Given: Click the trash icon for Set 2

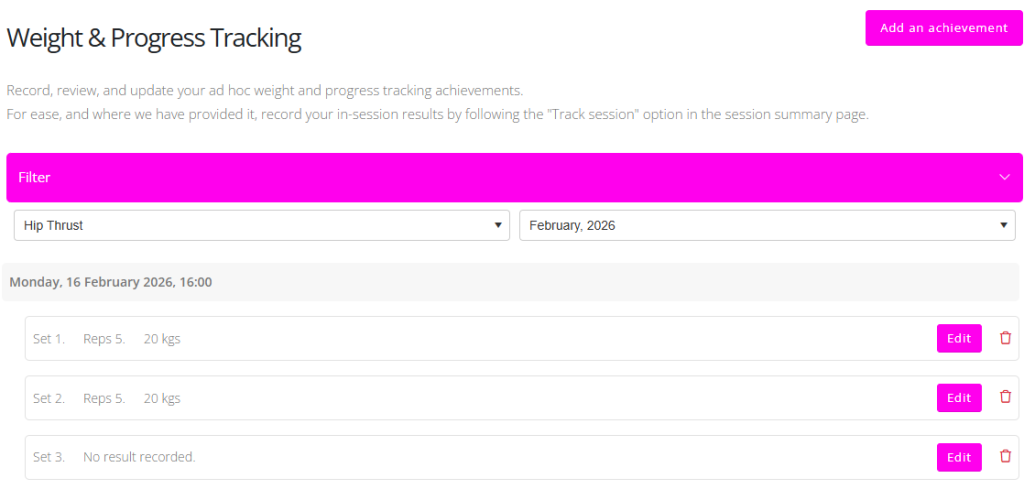Looking at the screenshot, I should (x=1005, y=397).
